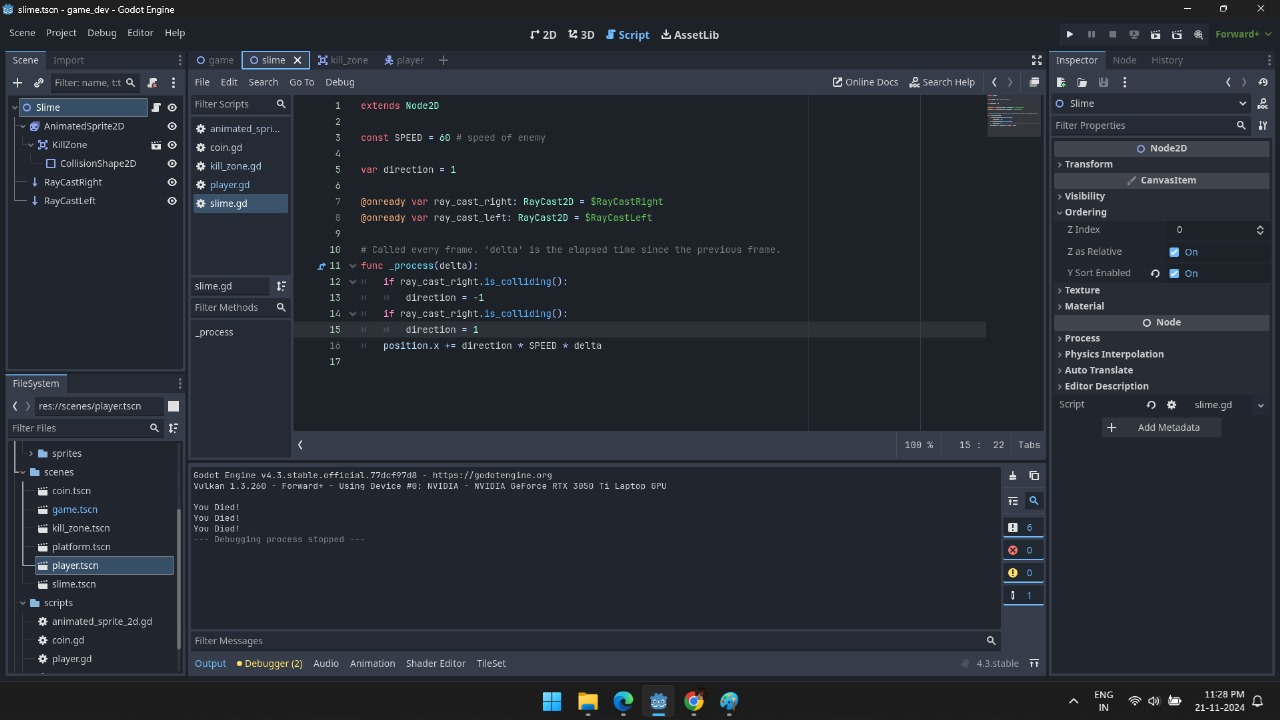This screenshot has width=1280, height=720.
Task: Toggle FileSystem split mode icon
Action: 173,406
